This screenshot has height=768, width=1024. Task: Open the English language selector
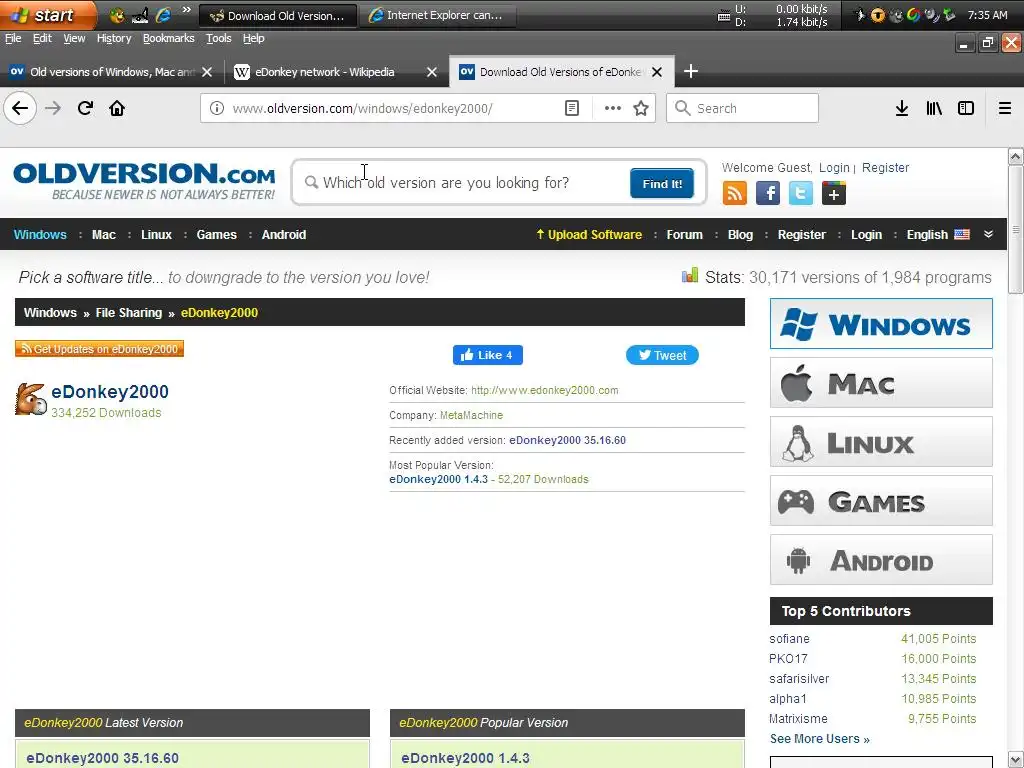pyautogui.click(x=938, y=234)
